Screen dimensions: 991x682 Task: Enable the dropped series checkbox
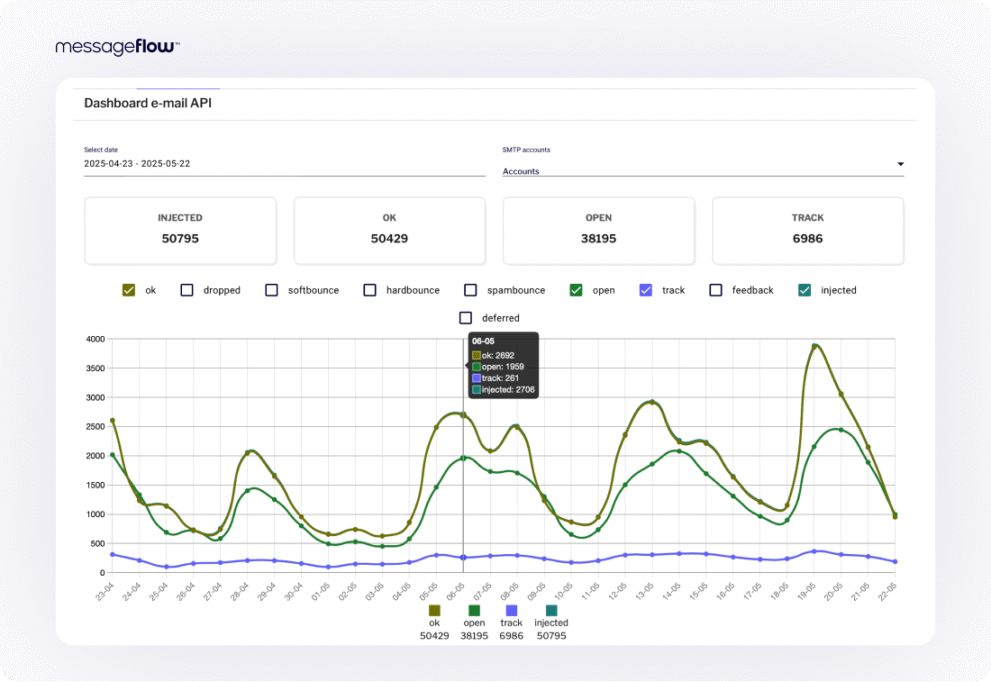tap(187, 290)
